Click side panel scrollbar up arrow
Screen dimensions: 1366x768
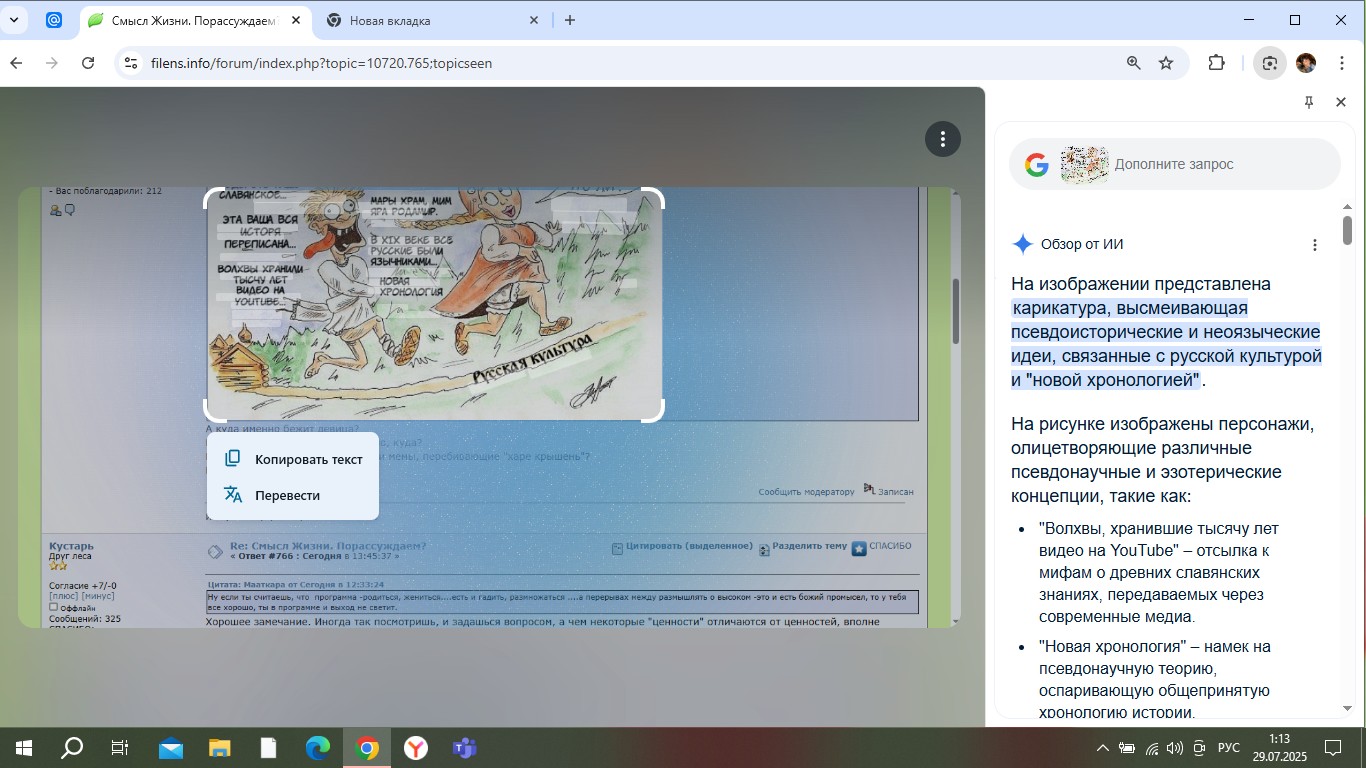pos(1347,207)
